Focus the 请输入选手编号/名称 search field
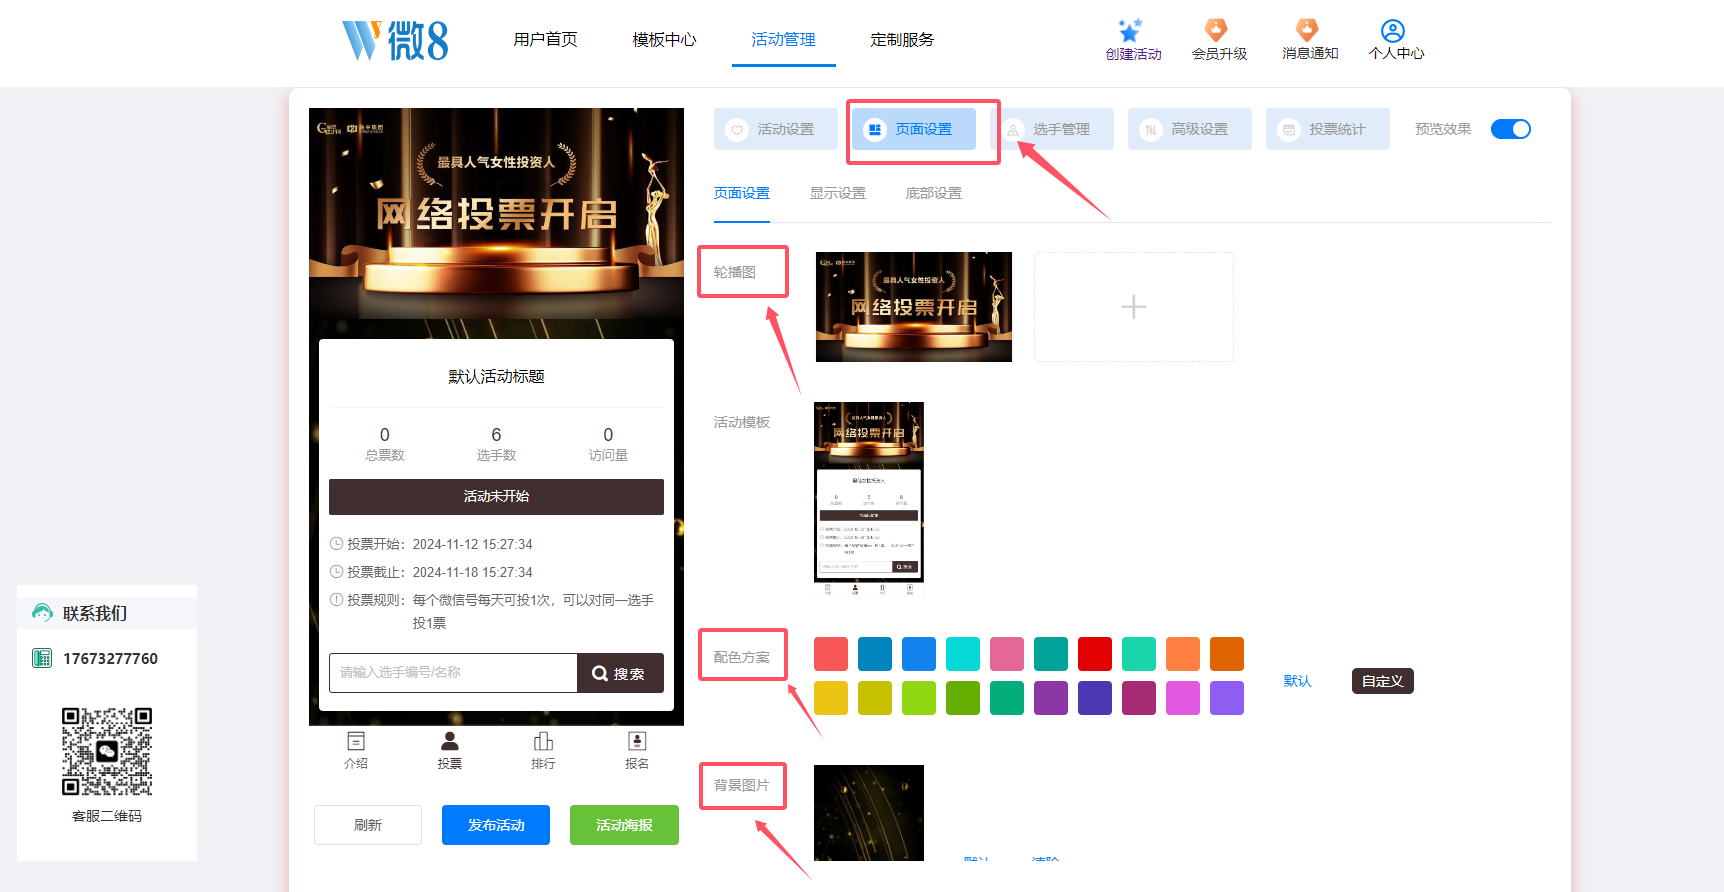 click(453, 673)
